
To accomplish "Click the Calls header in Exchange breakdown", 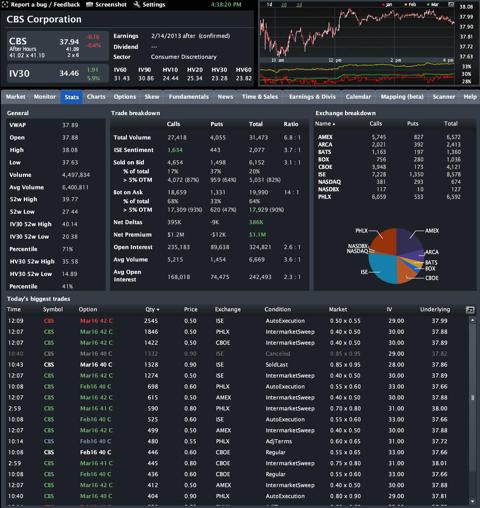I will tap(376, 124).
